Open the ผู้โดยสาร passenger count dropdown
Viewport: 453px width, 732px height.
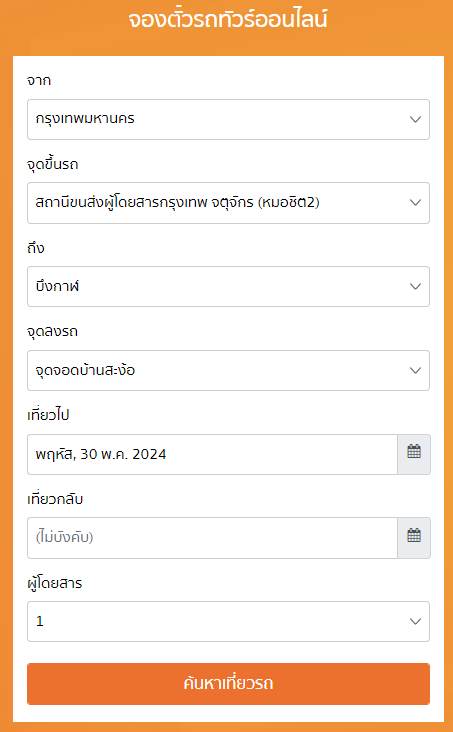click(x=228, y=621)
